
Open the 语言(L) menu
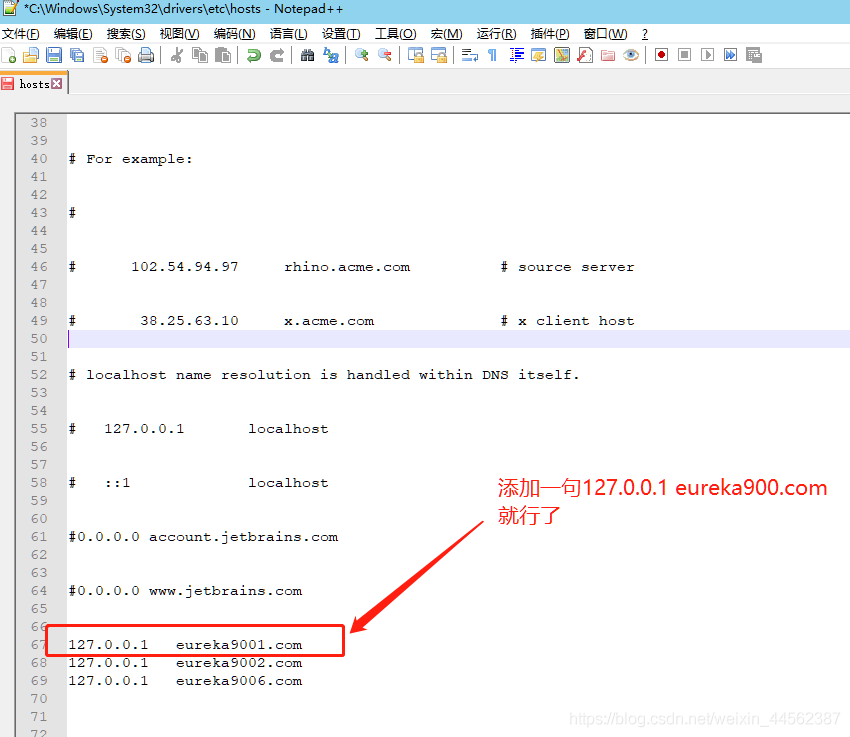click(x=288, y=34)
